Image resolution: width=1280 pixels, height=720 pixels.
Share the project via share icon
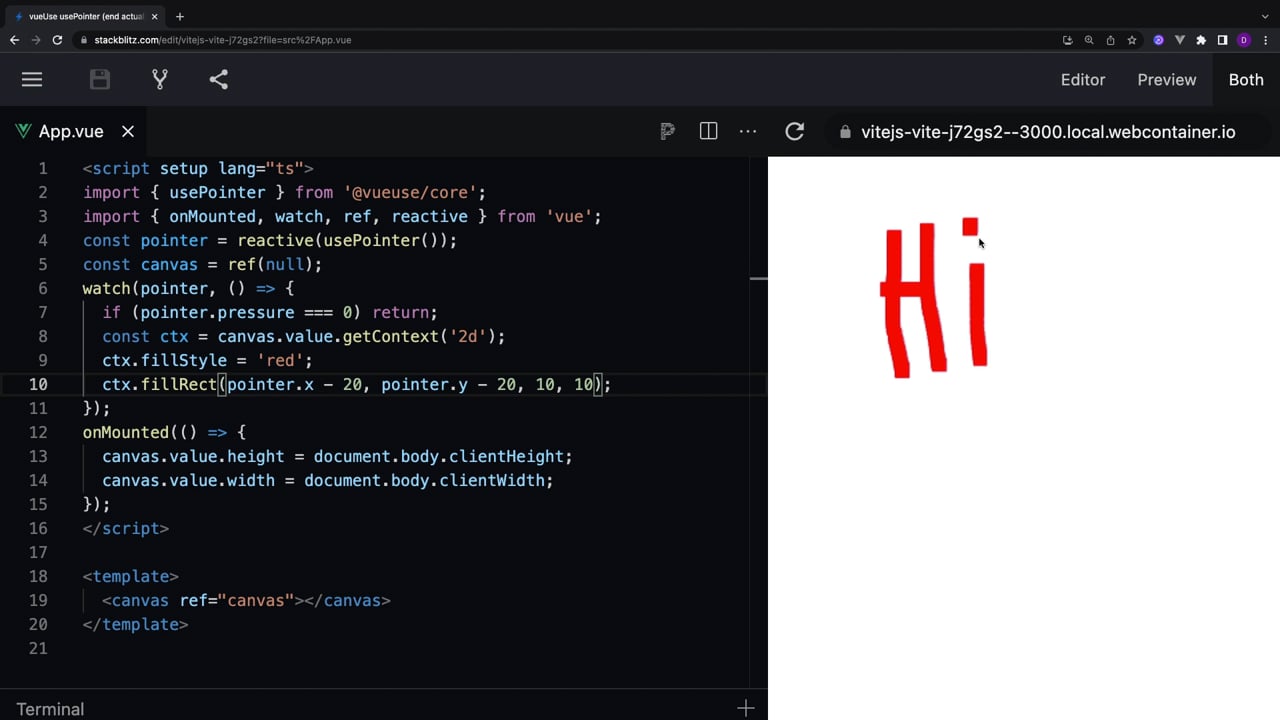coord(219,79)
